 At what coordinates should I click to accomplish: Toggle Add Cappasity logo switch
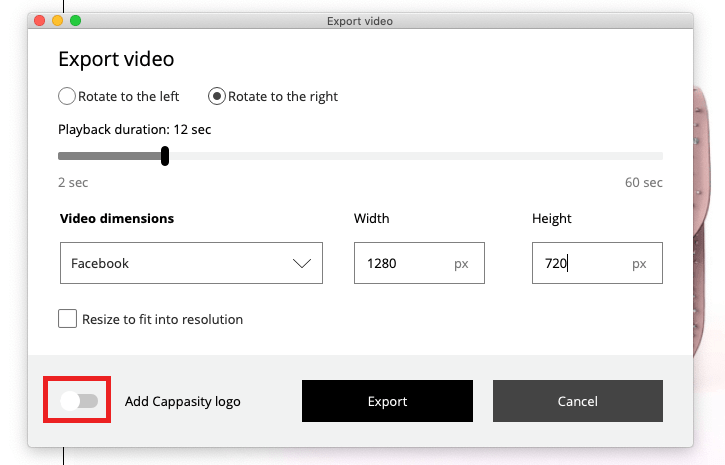79,401
